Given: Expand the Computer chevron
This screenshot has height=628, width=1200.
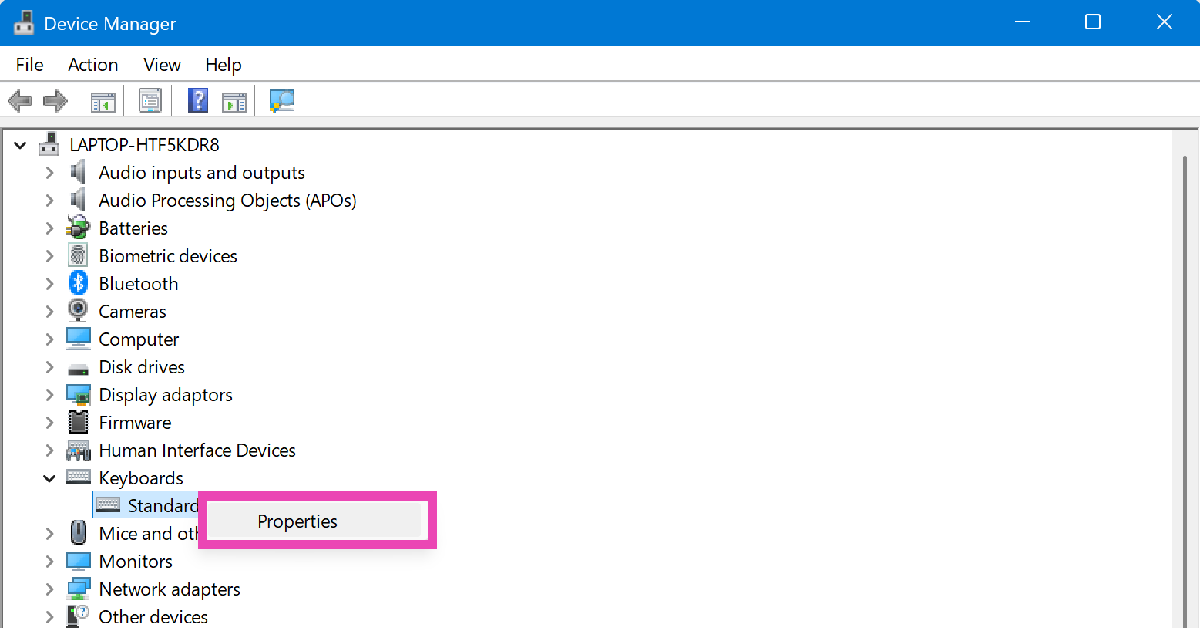Looking at the screenshot, I should (x=49, y=339).
